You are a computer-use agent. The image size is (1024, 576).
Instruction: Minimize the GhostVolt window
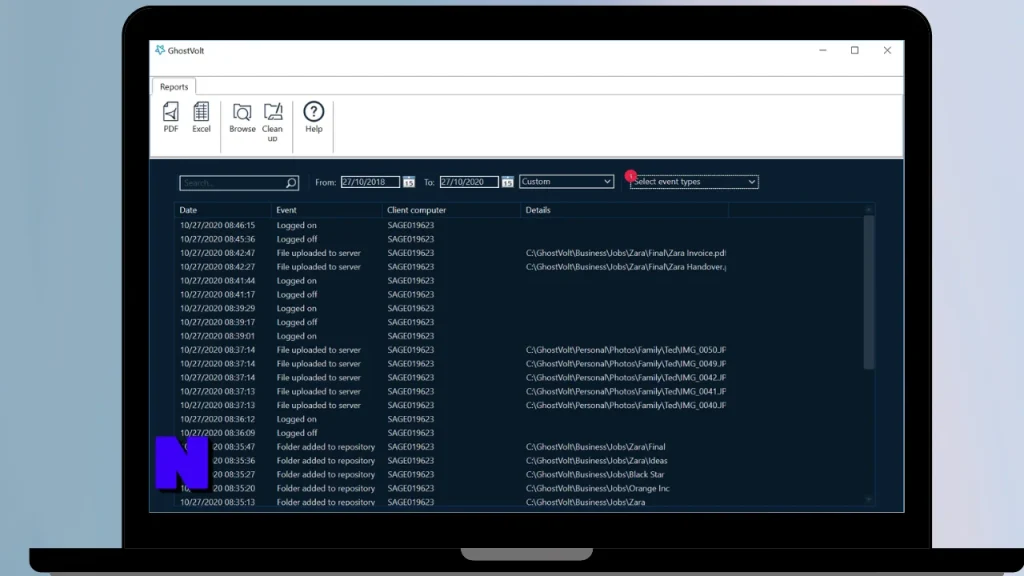coord(823,50)
